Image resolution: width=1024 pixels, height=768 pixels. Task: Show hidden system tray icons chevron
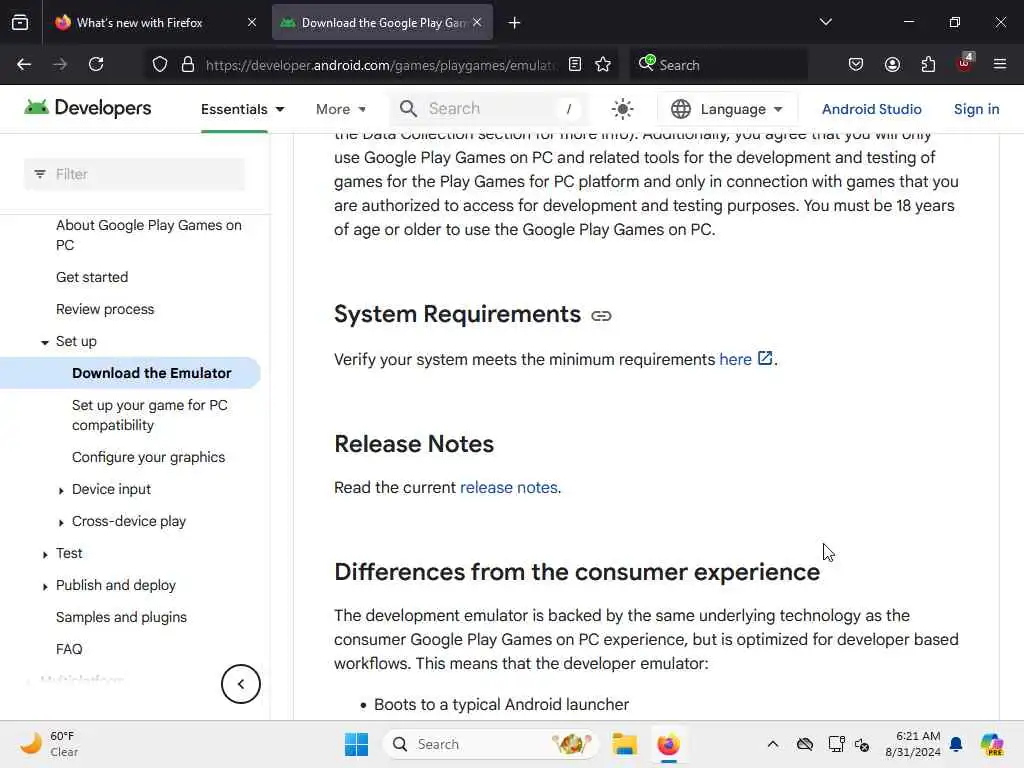coord(773,744)
